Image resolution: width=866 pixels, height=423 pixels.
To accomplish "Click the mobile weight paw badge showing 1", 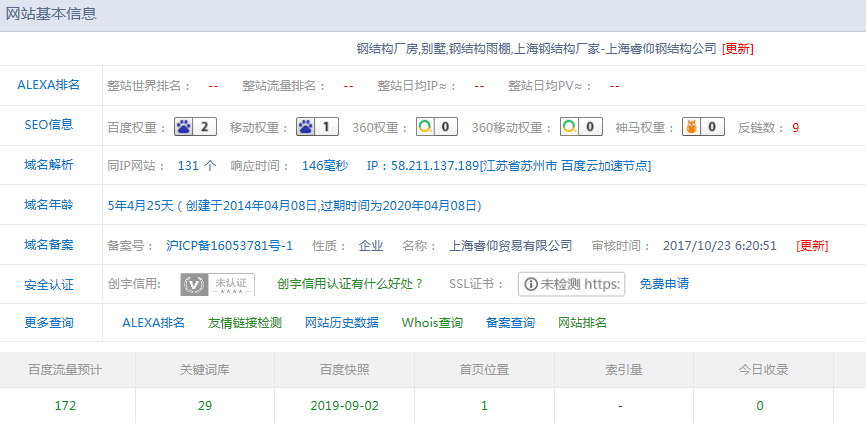I will pos(318,127).
